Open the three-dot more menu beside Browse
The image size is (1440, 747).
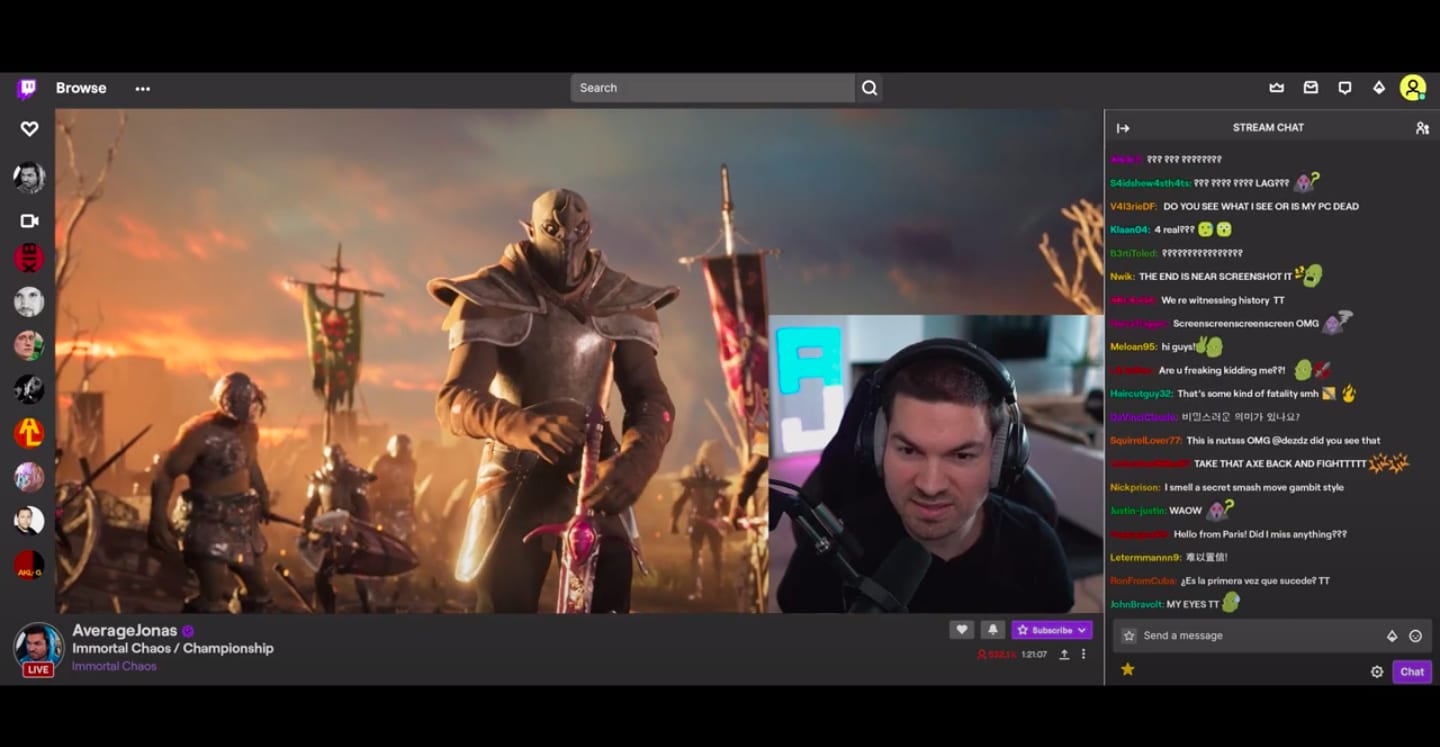[143, 89]
